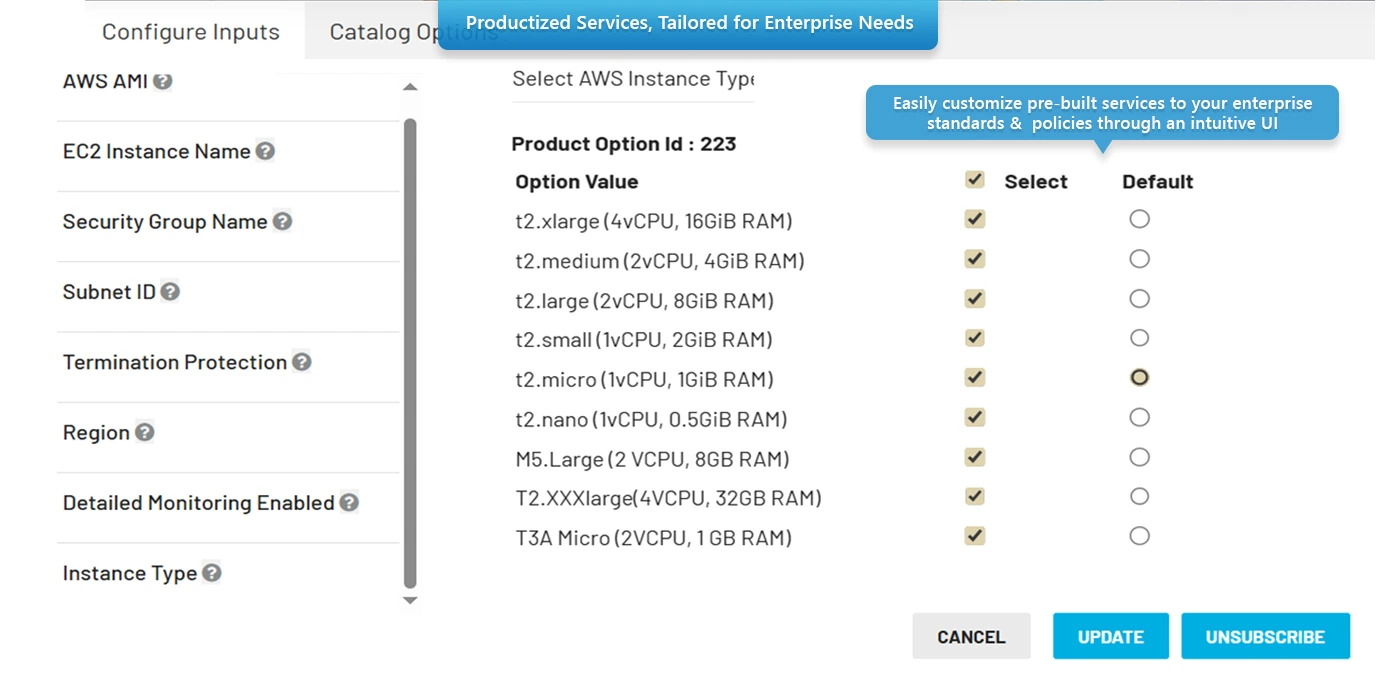Viewport: 1376px width, 680px height.
Task: Click the Region help icon
Action: 145,432
